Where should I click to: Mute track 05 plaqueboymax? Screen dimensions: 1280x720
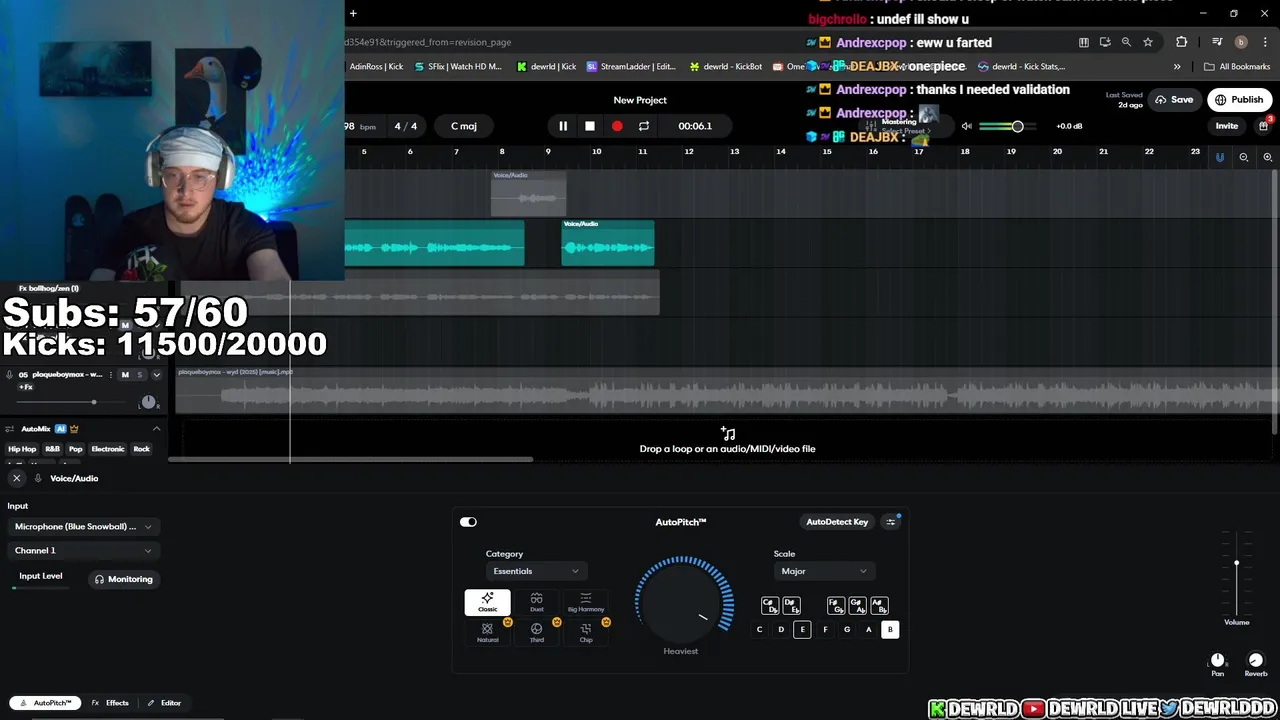tap(125, 375)
